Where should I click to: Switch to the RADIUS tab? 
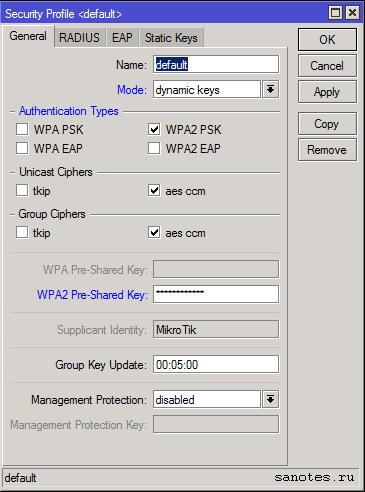tap(79, 37)
